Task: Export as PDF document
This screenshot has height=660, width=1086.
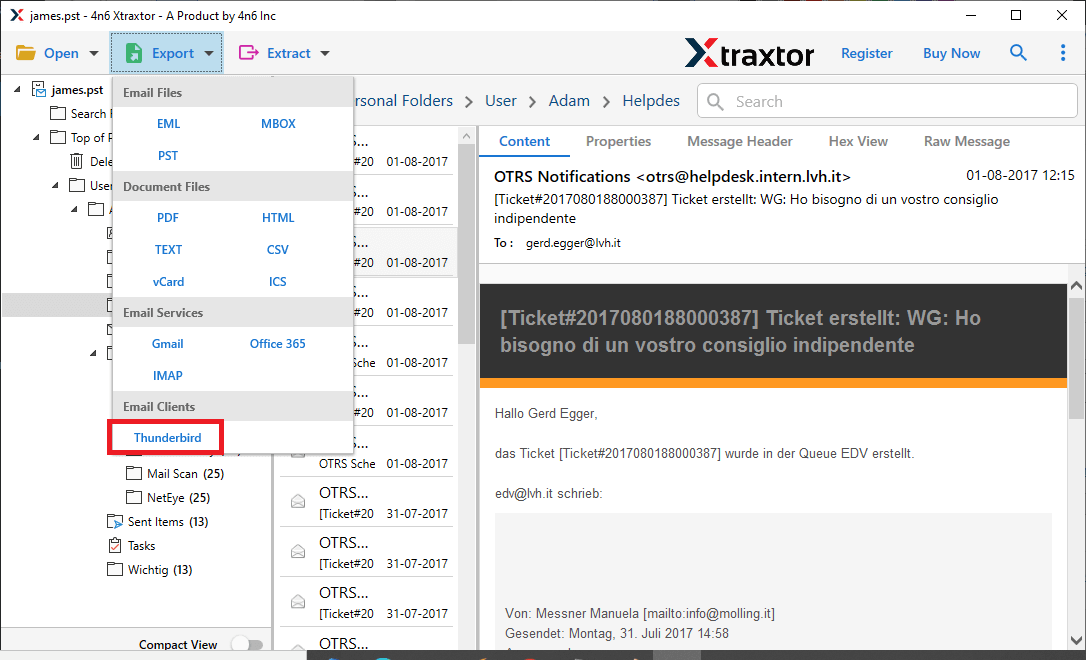Action: click(168, 217)
